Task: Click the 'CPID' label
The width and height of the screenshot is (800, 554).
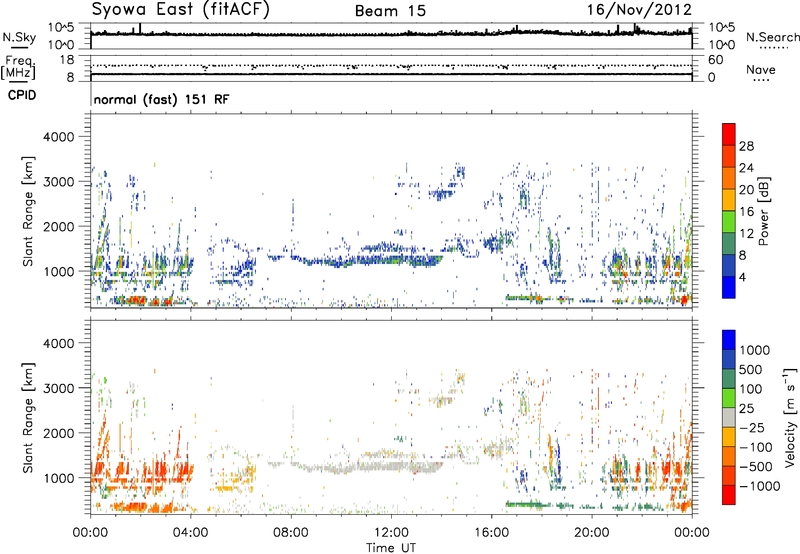Action: [22, 95]
